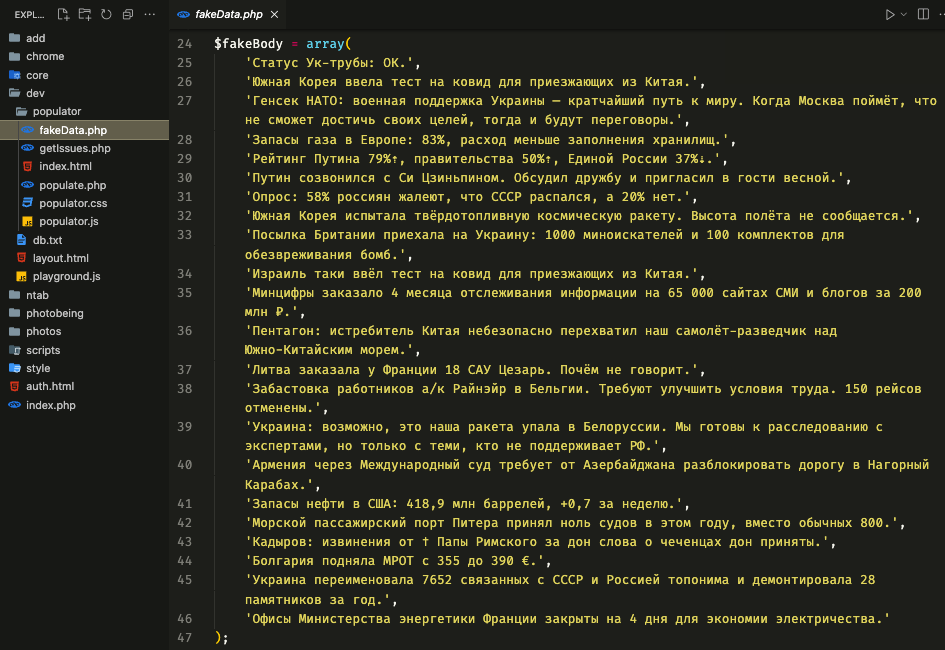The height and width of the screenshot is (650, 945).
Task: Click the HTML icon beside layout.html
Action: (x=21, y=257)
